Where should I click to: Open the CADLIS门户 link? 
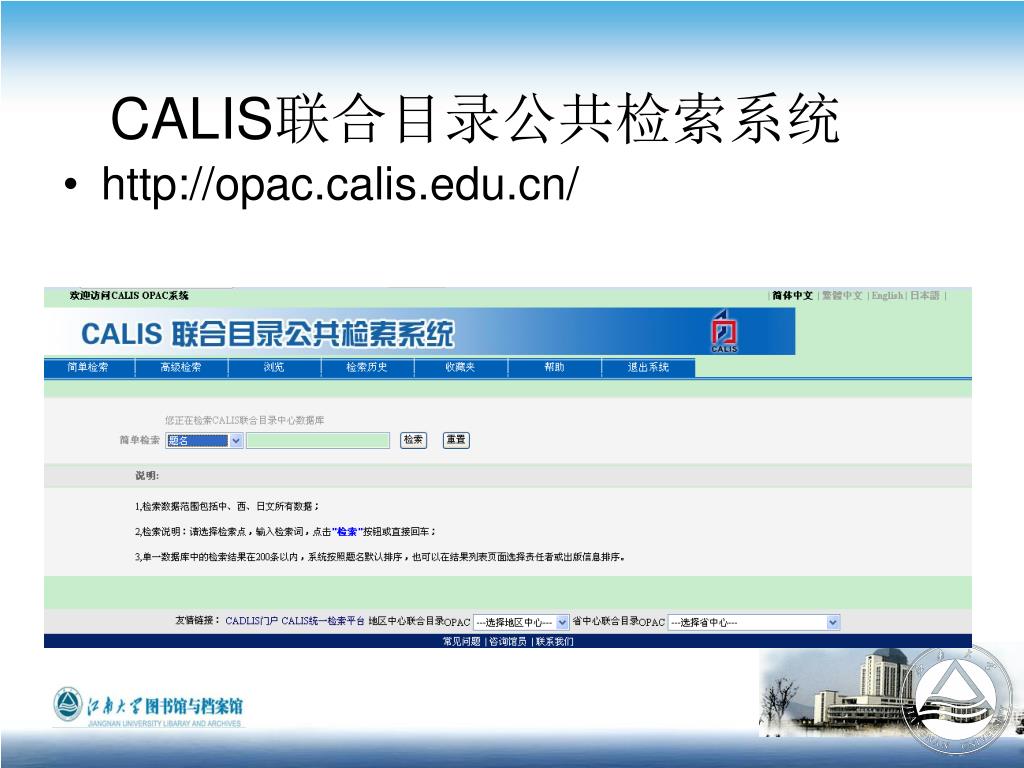[x=251, y=621]
